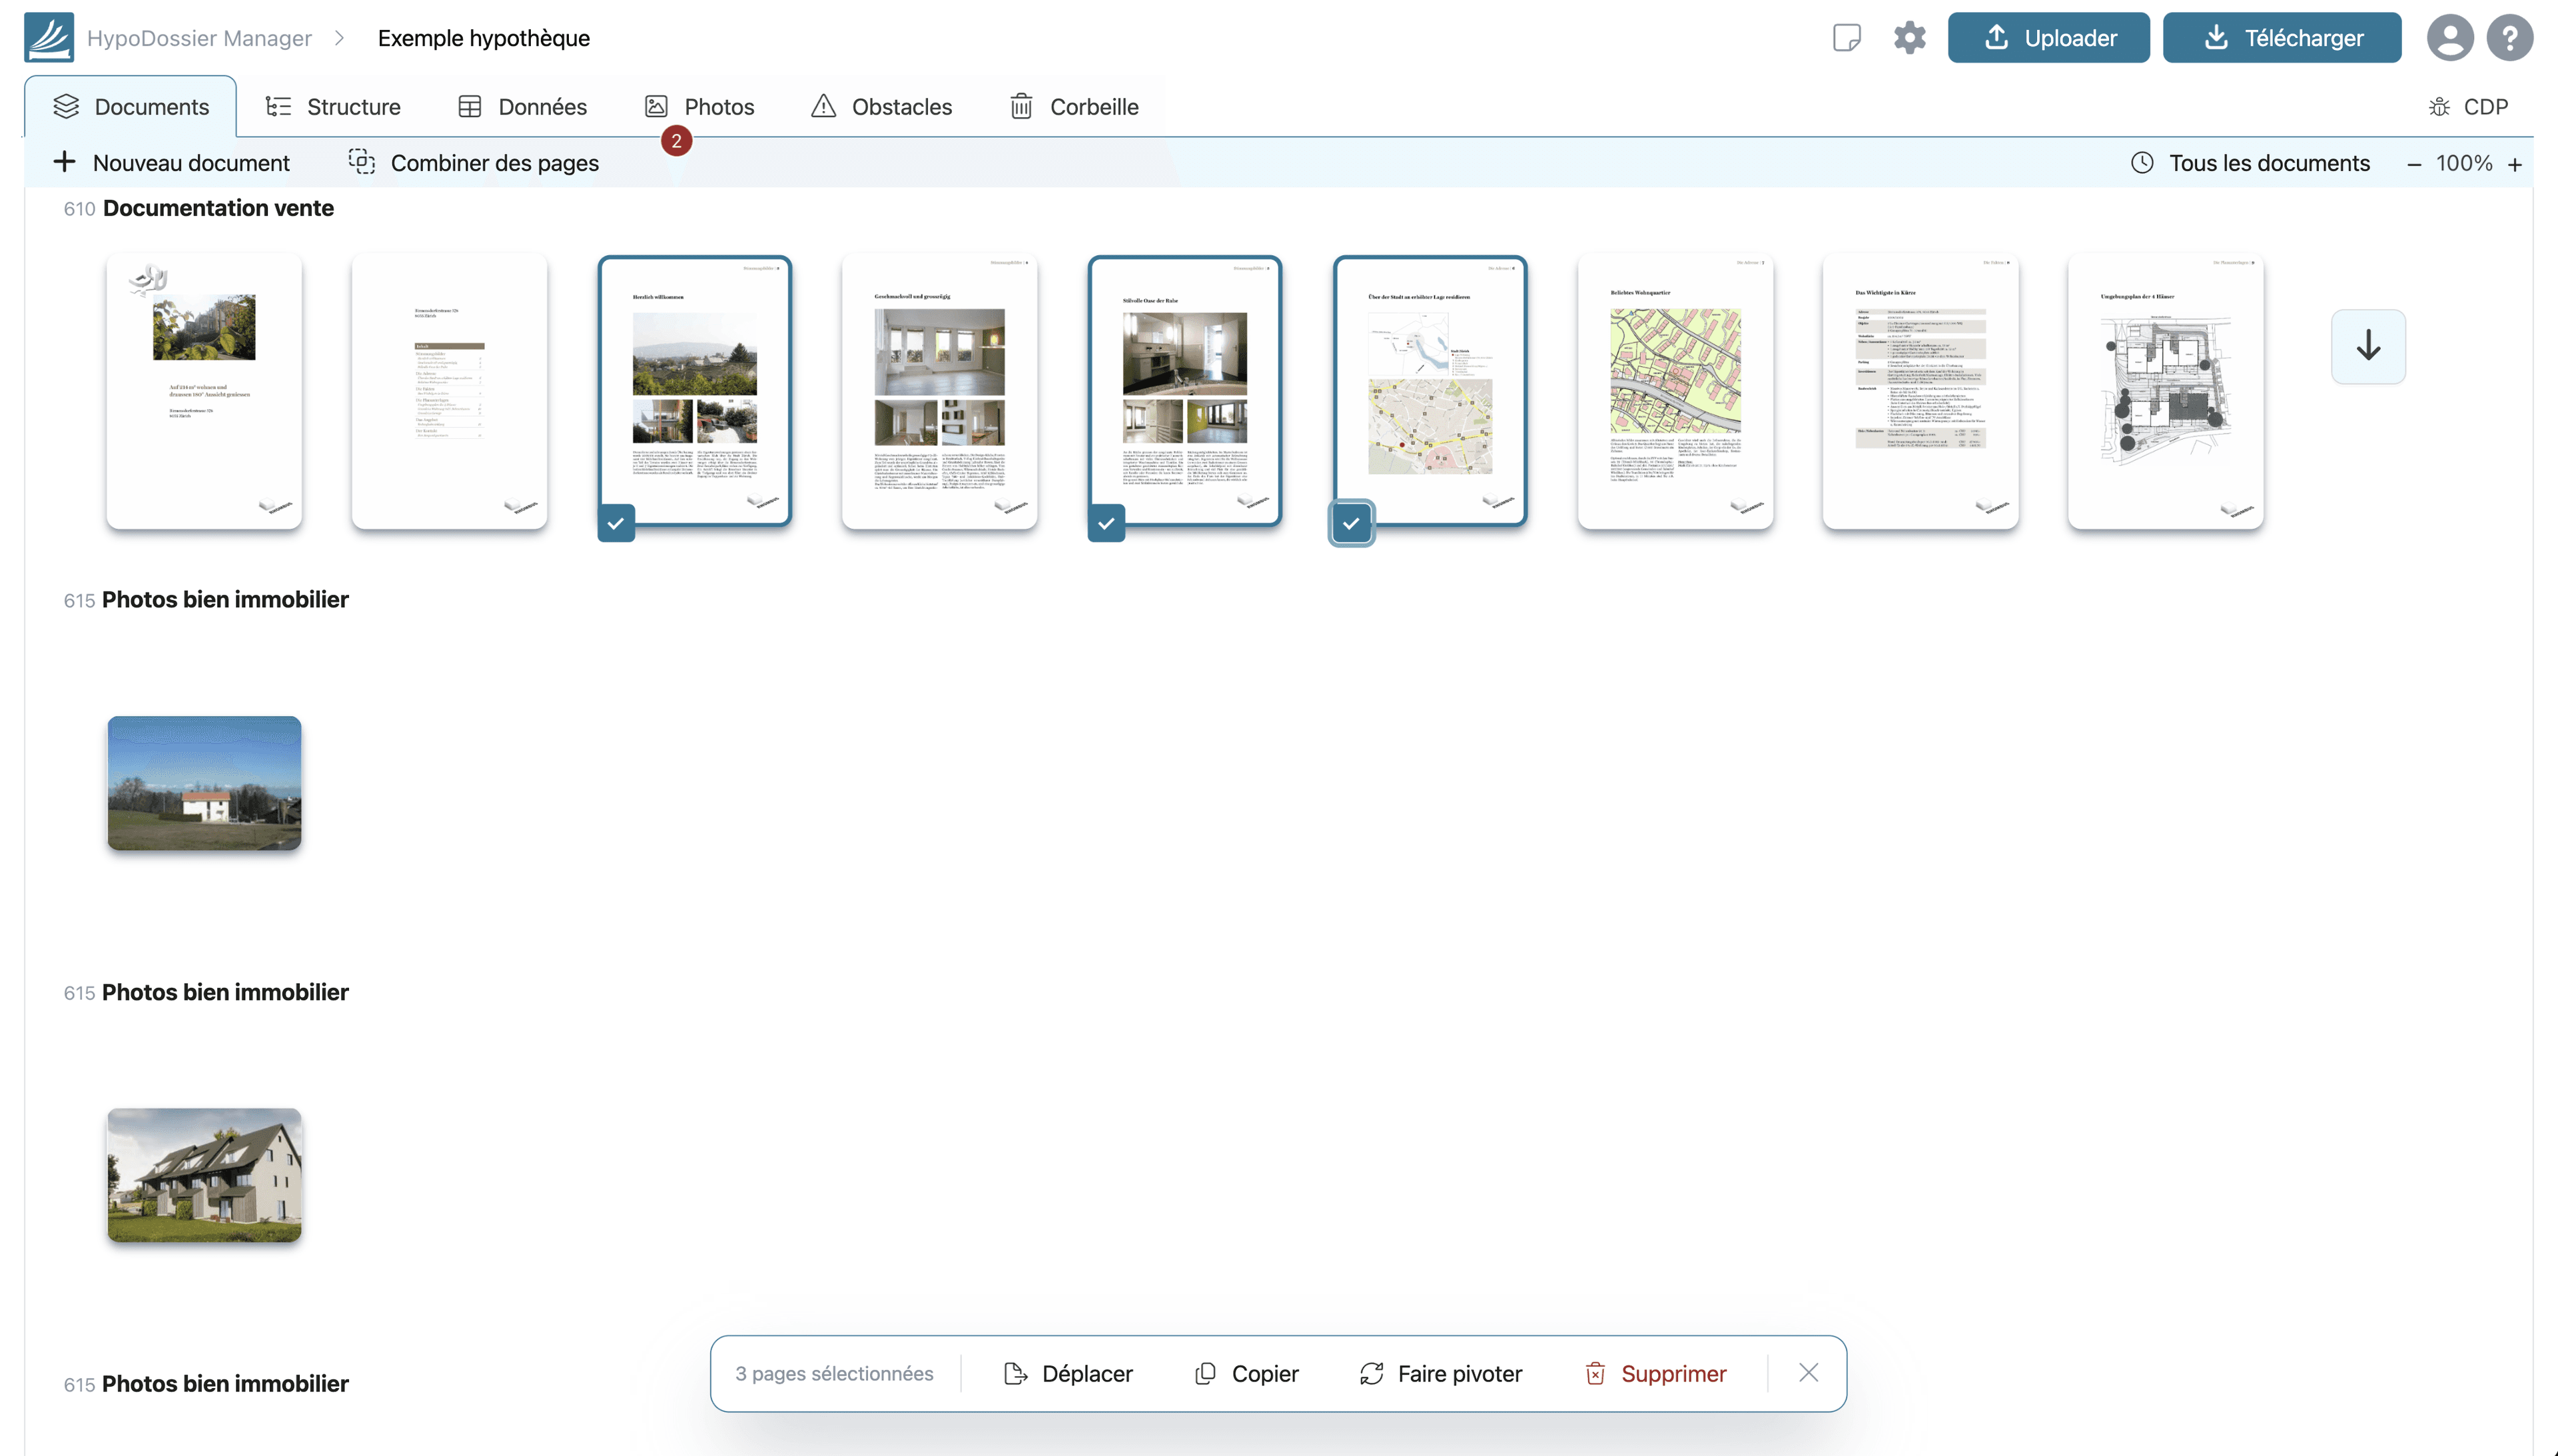Screen dimensions: 2558x1456
Task: Open the row houses rendering photo
Action: coord(204,1175)
